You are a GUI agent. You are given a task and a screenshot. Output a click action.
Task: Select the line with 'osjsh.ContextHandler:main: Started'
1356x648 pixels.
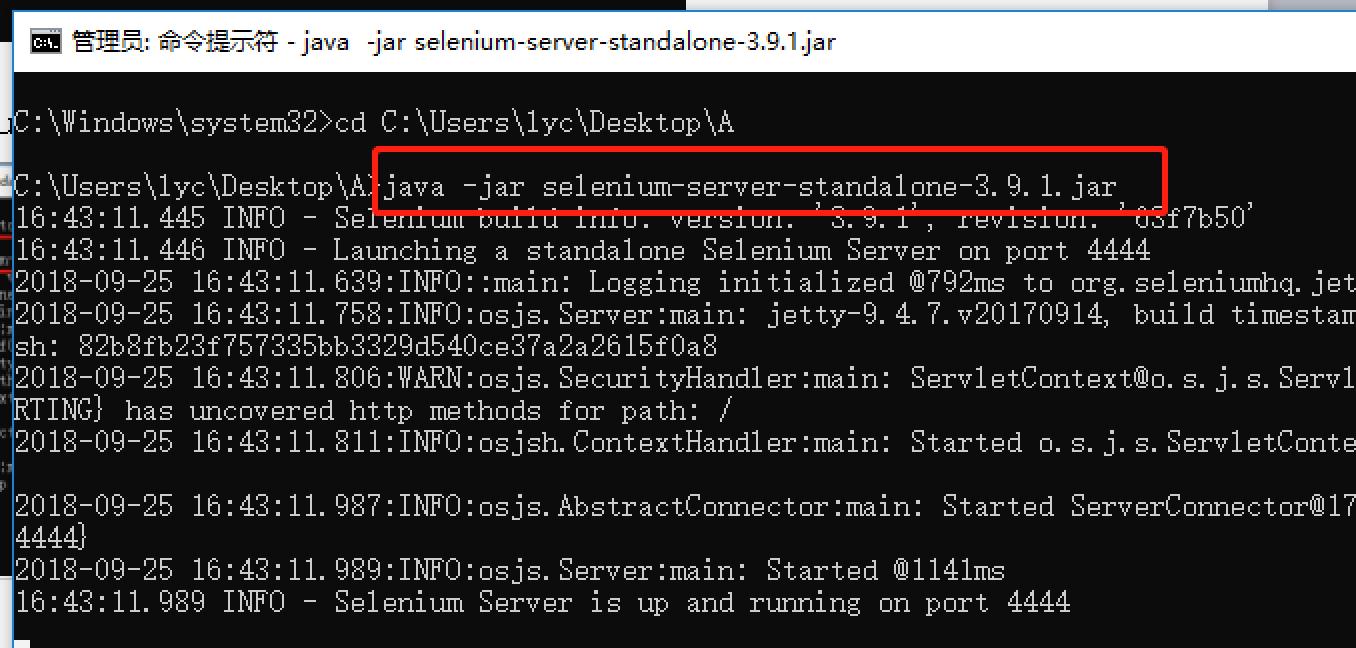click(x=685, y=442)
